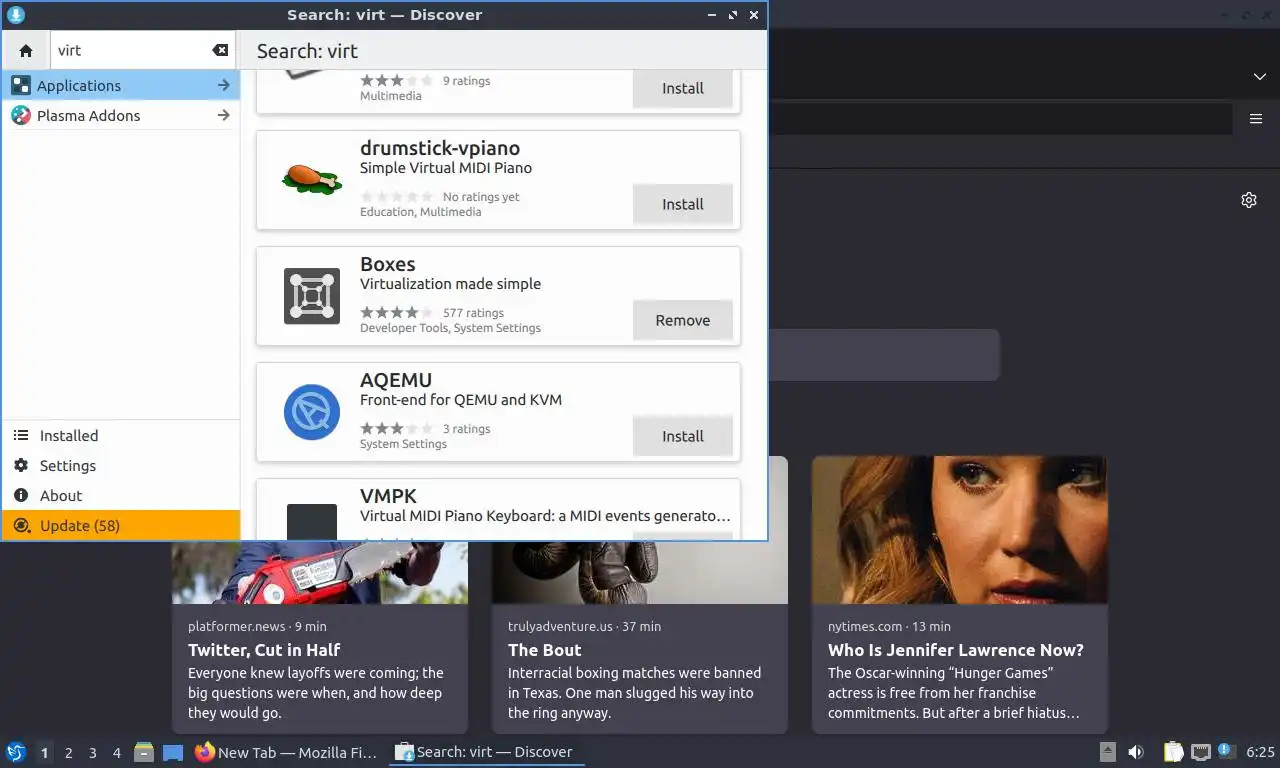This screenshot has width=1280, height=768.
Task: Clear the virt search text
Action: pyautogui.click(x=220, y=50)
